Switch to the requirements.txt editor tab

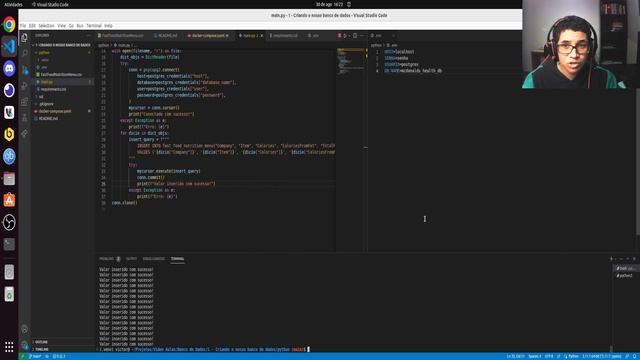[x=284, y=36]
